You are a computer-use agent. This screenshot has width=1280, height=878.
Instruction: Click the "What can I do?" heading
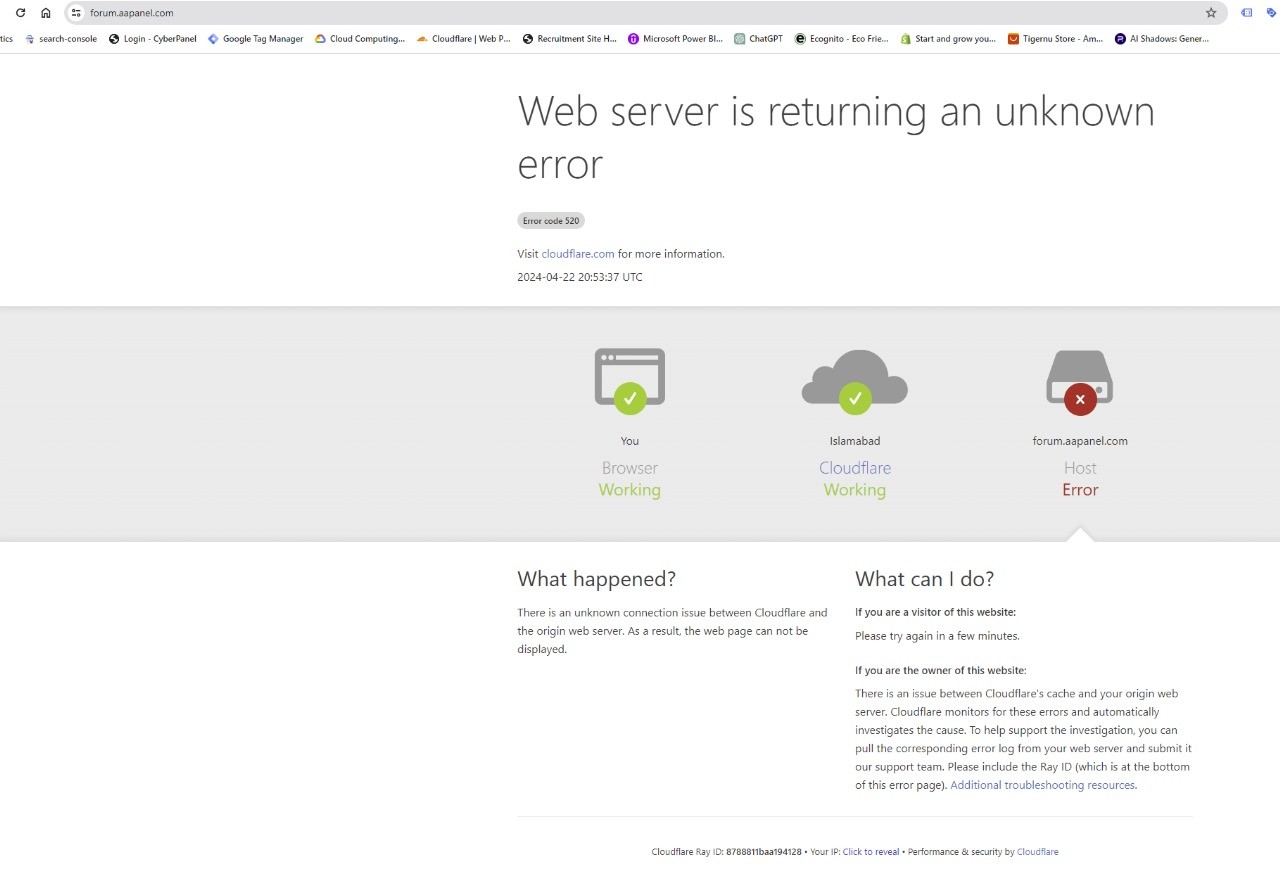point(925,579)
